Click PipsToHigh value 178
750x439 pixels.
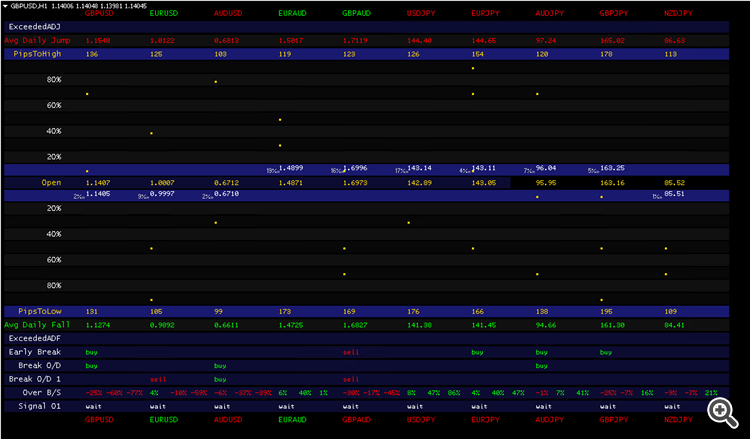click(x=606, y=54)
